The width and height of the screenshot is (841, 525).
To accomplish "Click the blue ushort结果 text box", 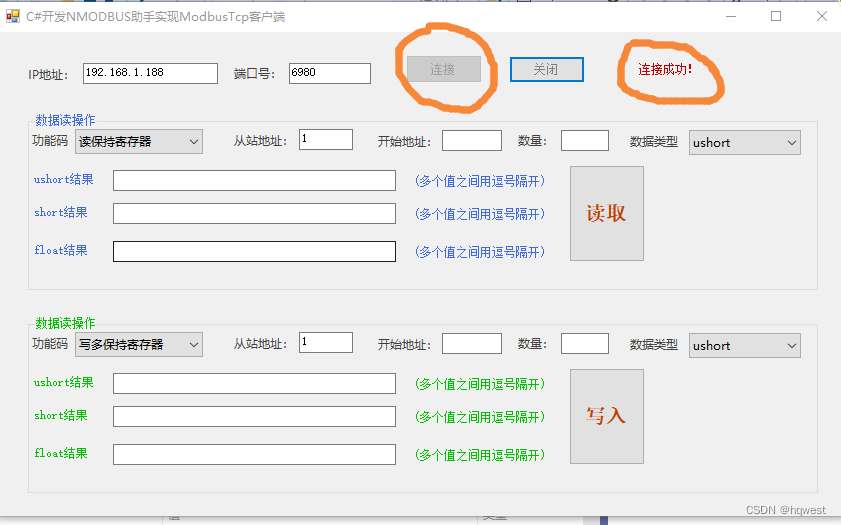I will tap(254, 181).
